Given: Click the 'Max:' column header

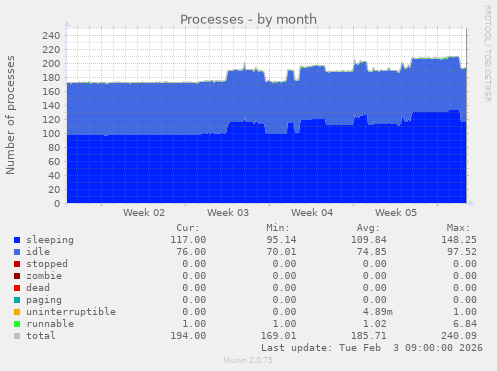Looking at the screenshot, I should pos(458,228).
